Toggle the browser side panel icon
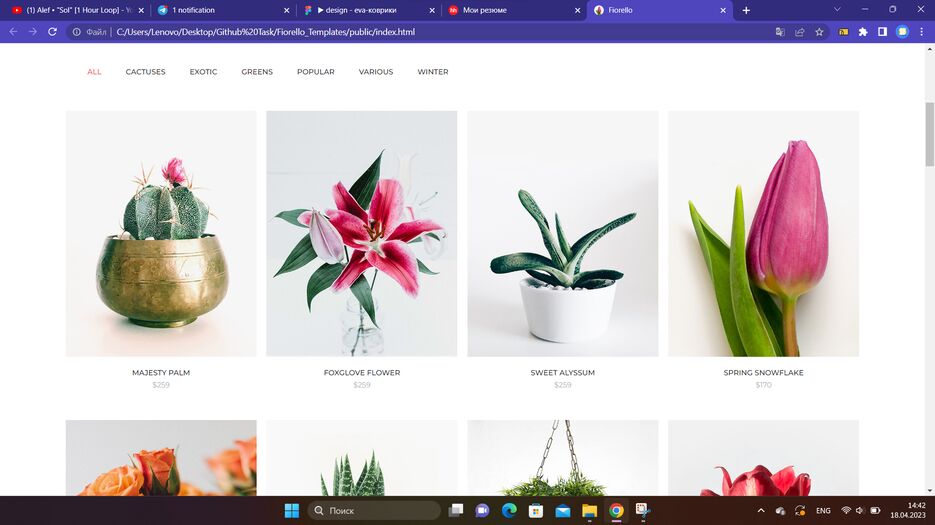The height and width of the screenshot is (525, 935). pyautogui.click(x=883, y=32)
